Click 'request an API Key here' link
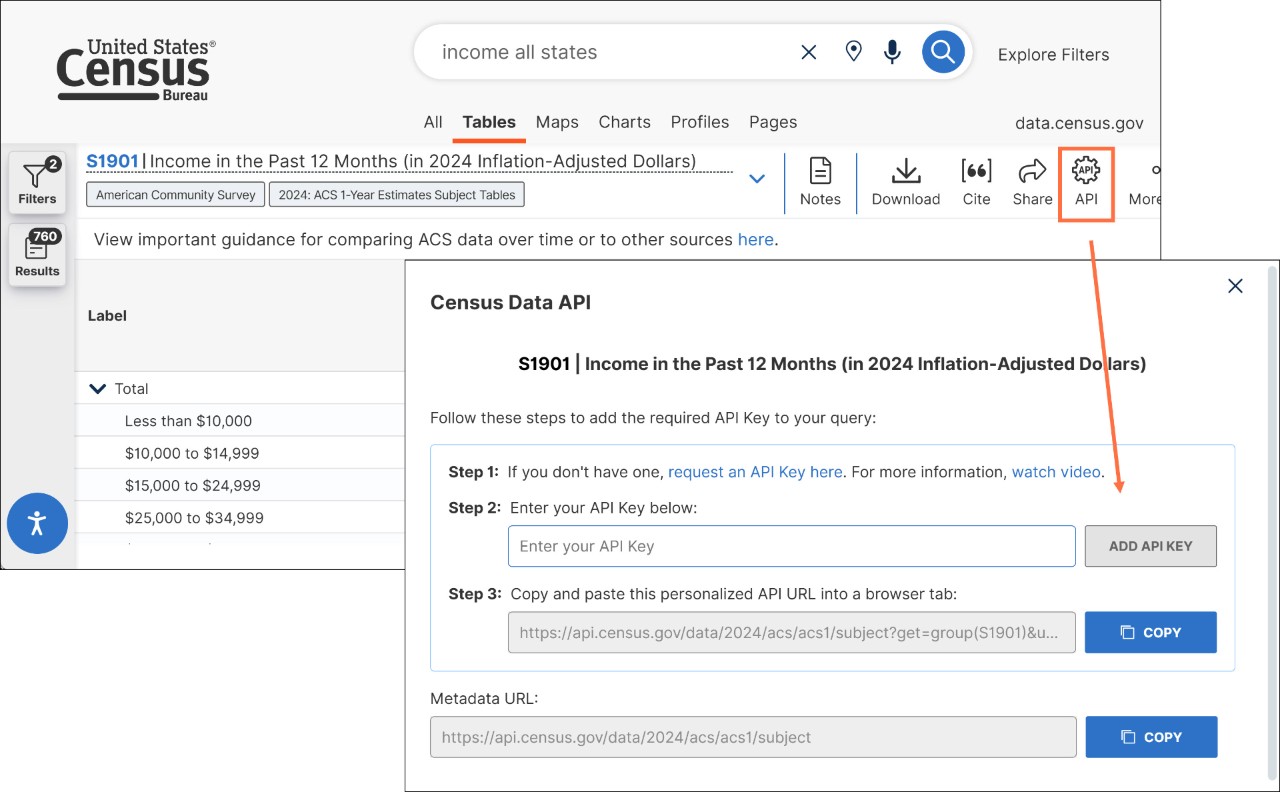Image resolution: width=1280 pixels, height=792 pixels. 755,472
